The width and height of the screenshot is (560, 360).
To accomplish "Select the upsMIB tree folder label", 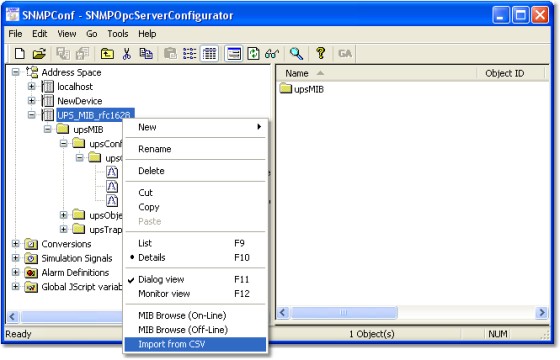I will pyautogui.click(x=88, y=130).
